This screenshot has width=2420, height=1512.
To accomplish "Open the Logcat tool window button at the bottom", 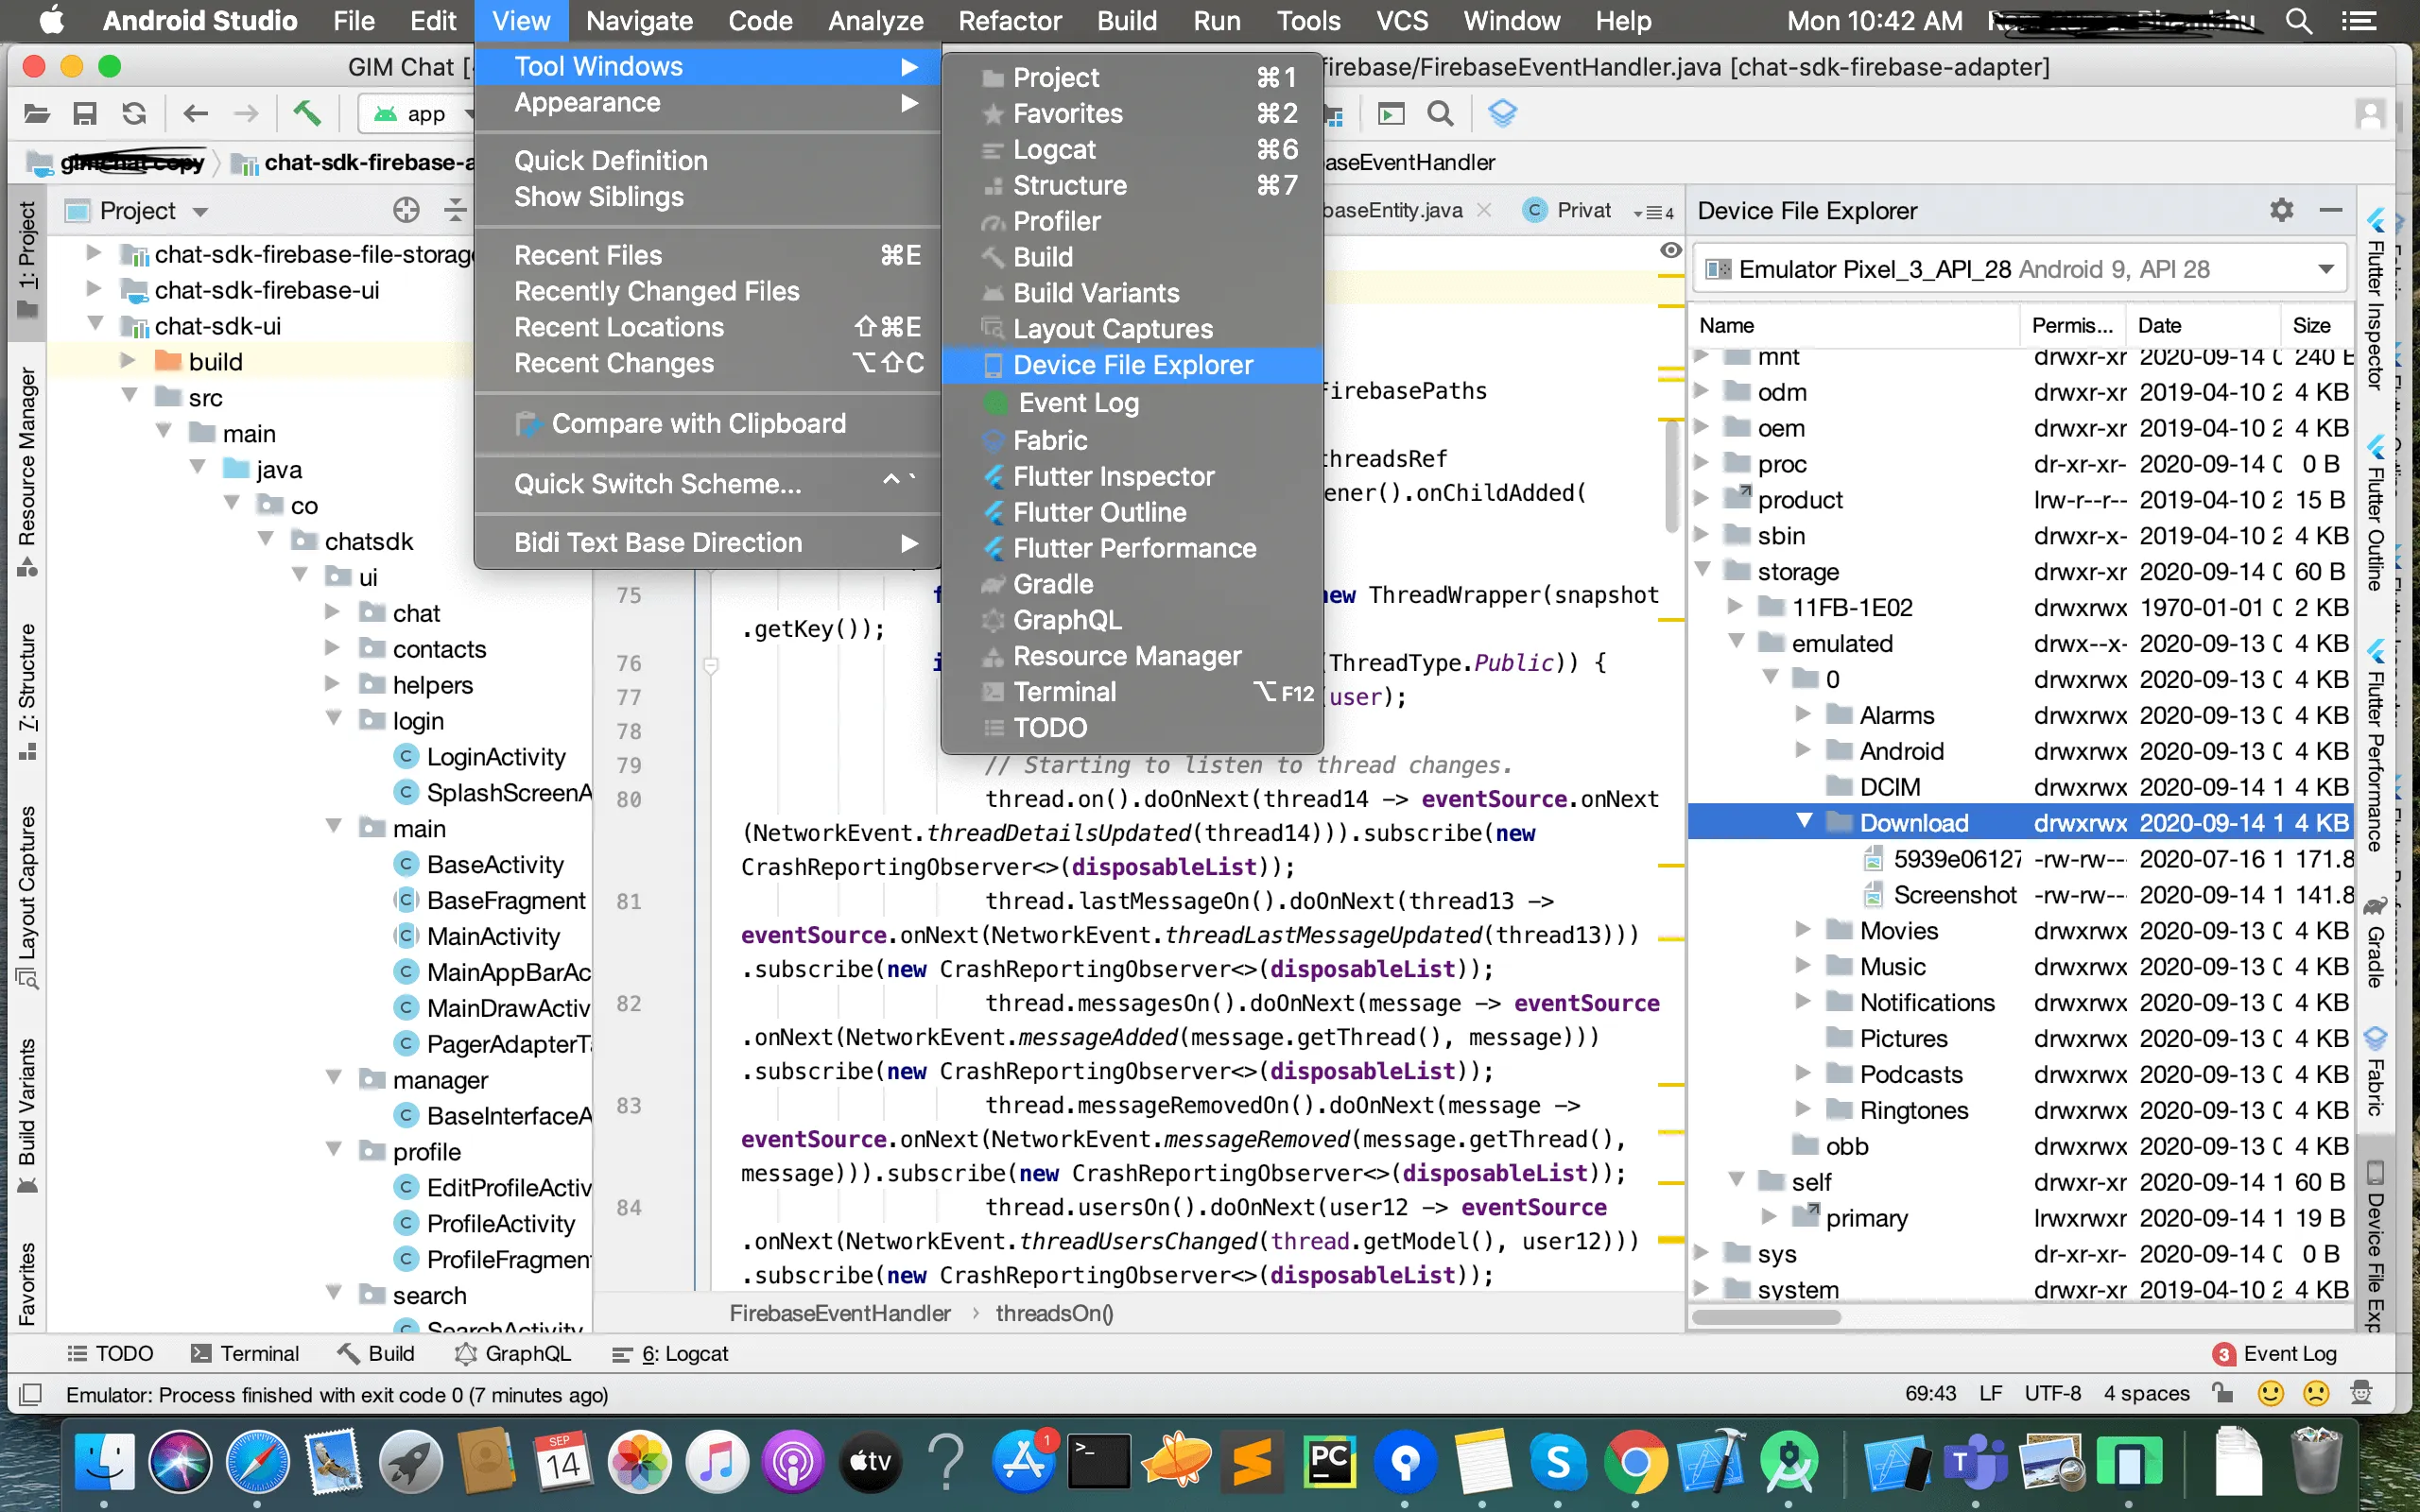I will coord(671,1353).
